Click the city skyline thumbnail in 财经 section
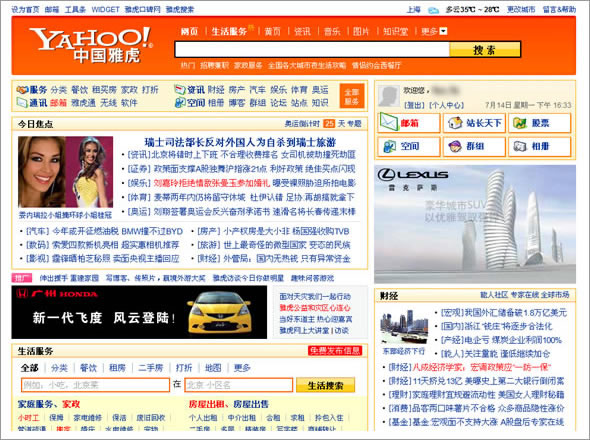This screenshot has height=440, width=590. [404, 326]
